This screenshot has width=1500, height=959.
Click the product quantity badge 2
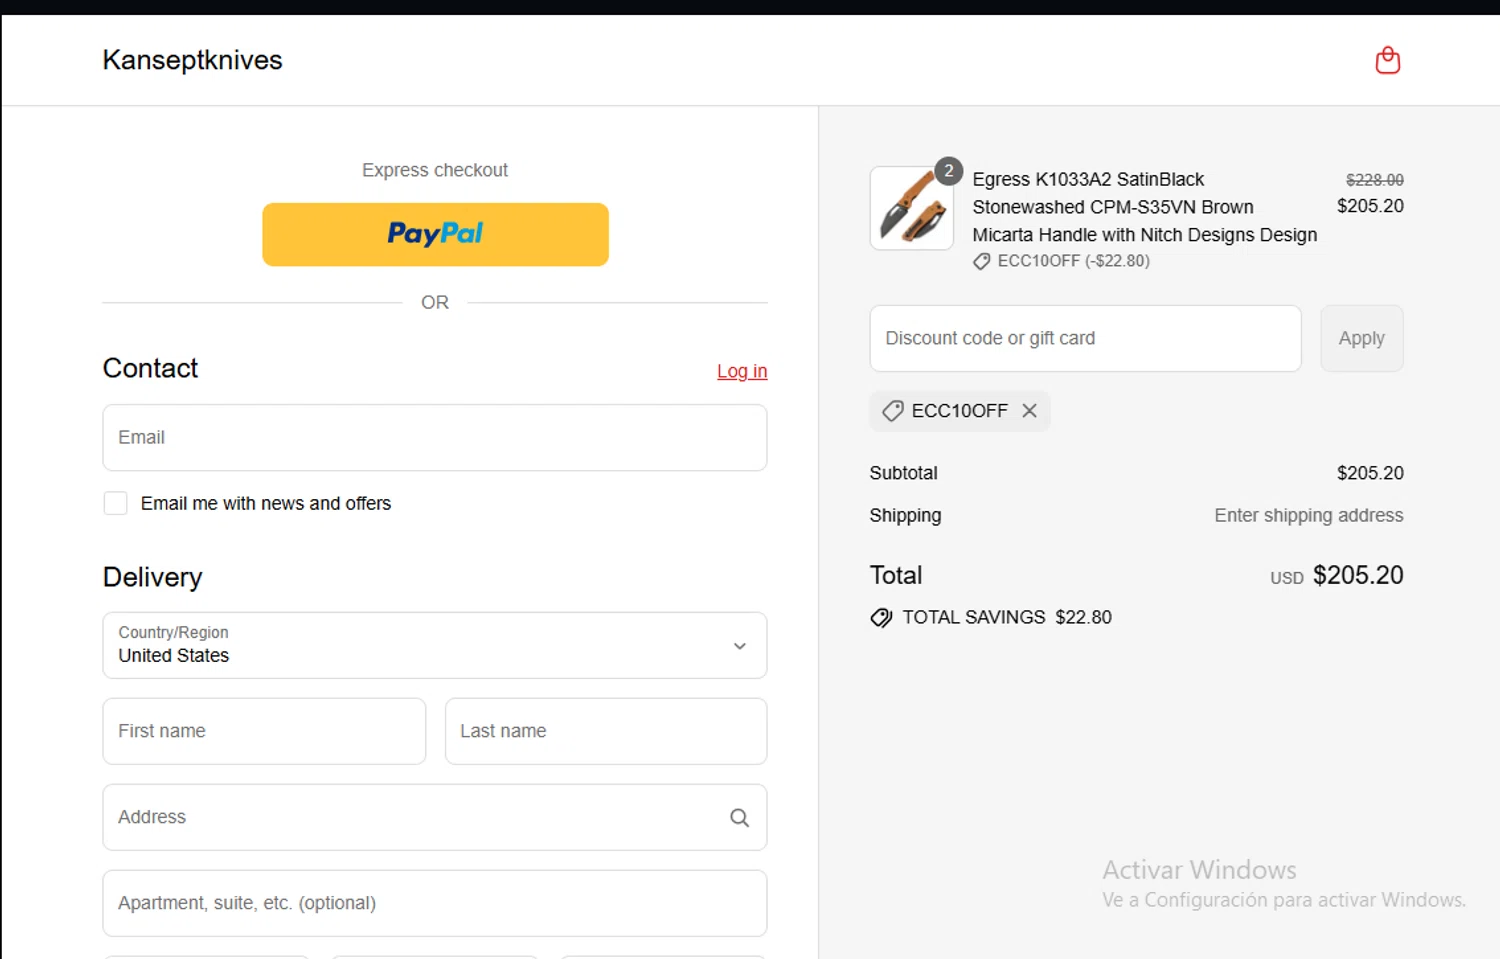(948, 171)
